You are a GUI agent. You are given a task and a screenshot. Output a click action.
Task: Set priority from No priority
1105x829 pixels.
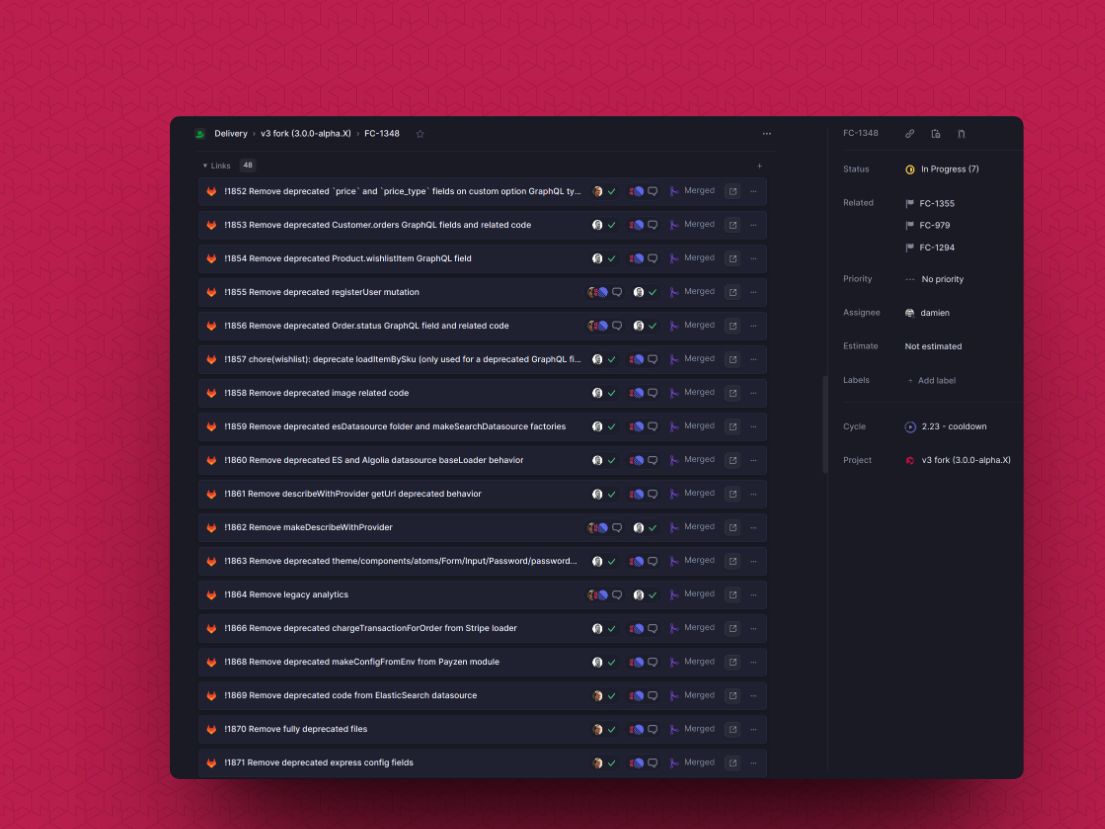click(x=934, y=279)
